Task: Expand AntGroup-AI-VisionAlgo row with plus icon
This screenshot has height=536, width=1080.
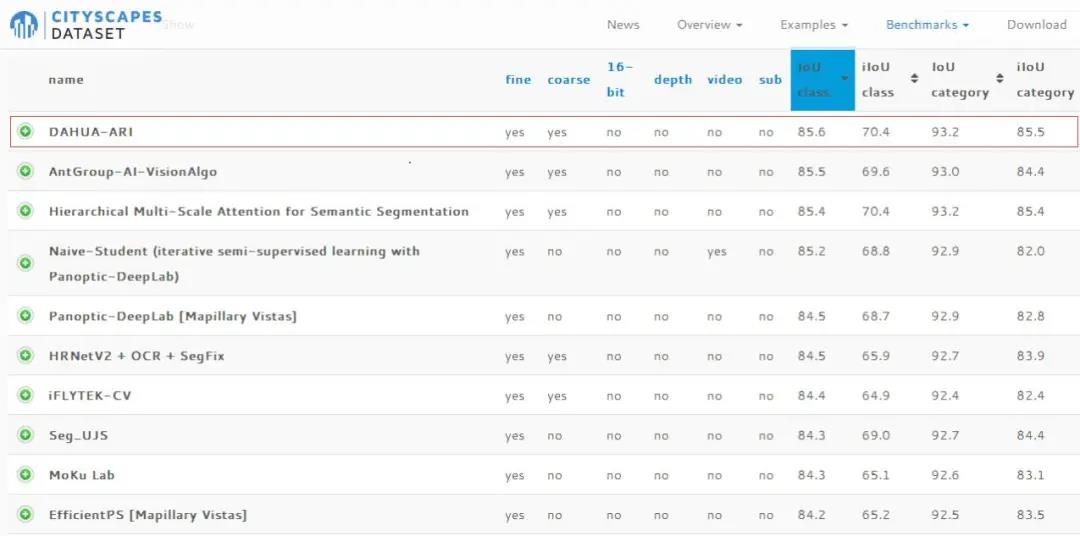Action: pyautogui.click(x=25, y=171)
